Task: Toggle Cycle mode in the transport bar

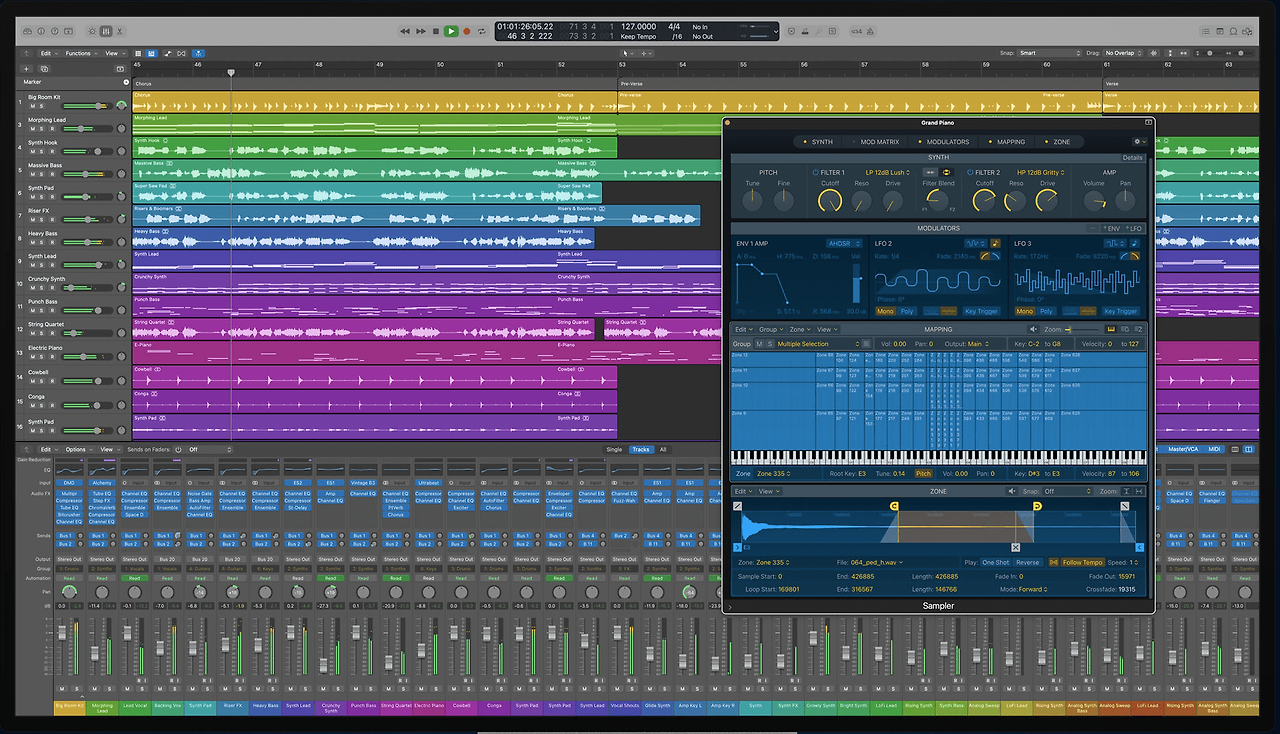Action: click(482, 31)
